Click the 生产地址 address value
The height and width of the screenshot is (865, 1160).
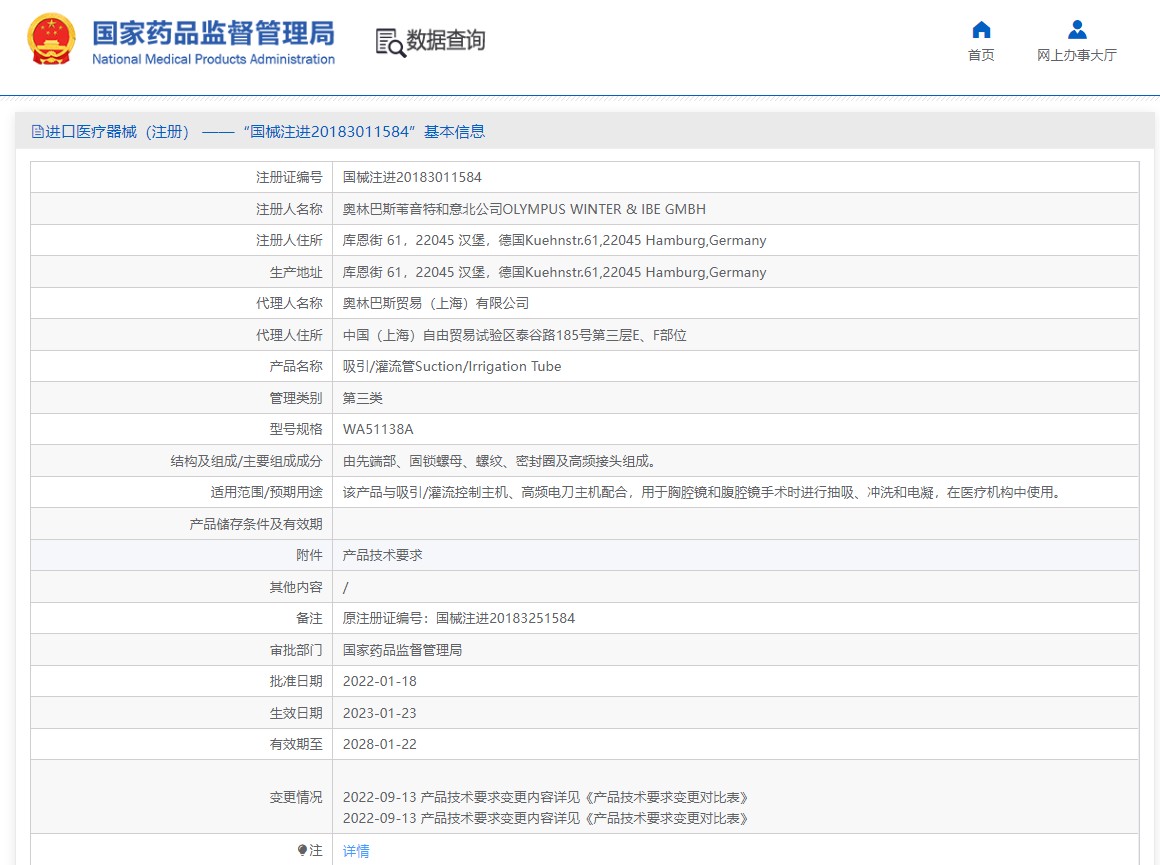(554, 272)
